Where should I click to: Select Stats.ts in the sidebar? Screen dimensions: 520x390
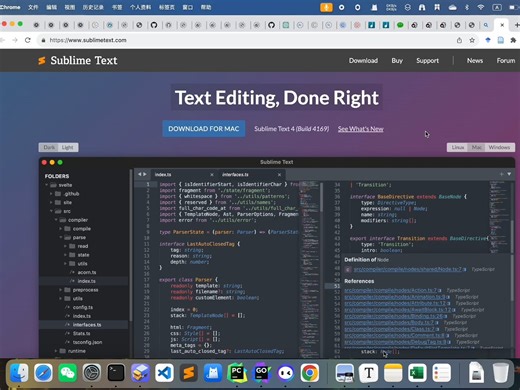point(81,333)
